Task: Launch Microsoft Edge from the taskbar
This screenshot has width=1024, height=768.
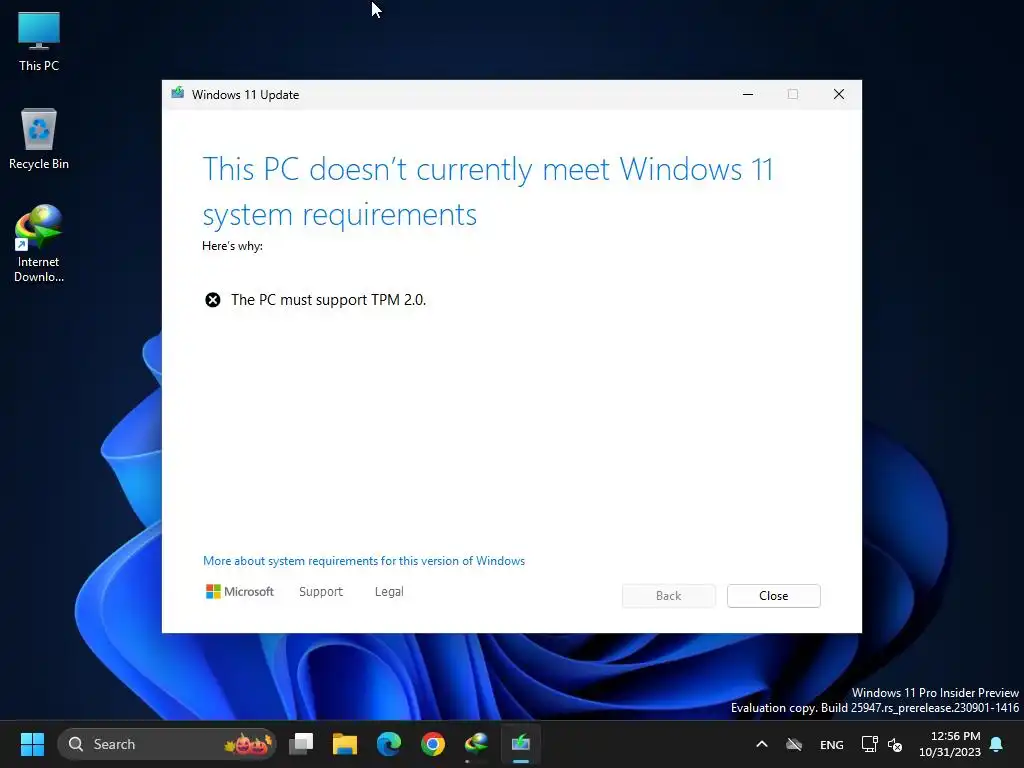Action: 389,744
